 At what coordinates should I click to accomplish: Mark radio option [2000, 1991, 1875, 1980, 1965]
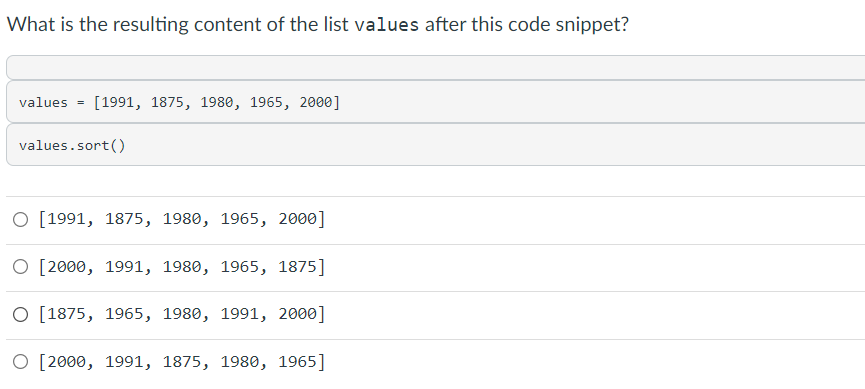coord(20,362)
